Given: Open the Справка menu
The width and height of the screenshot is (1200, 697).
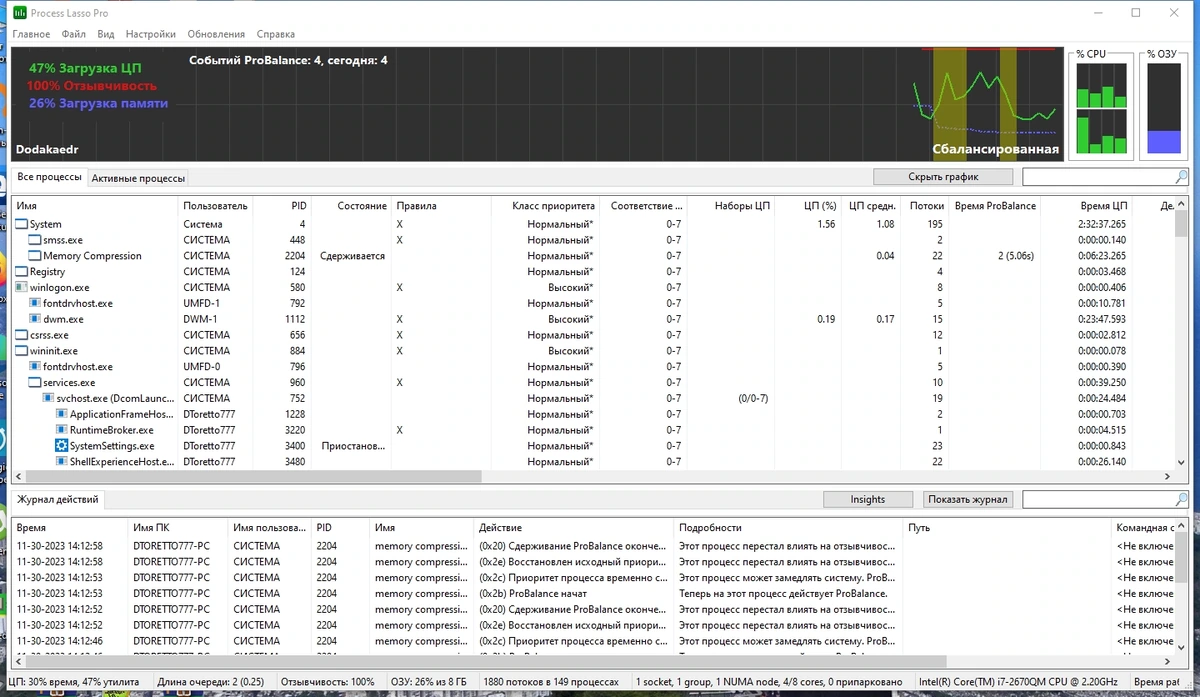Looking at the screenshot, I should [x=276, y=34].
